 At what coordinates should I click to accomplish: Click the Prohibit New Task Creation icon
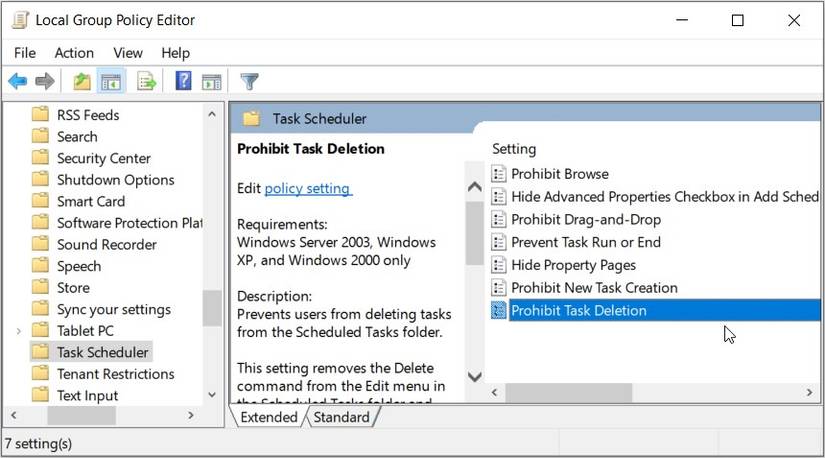[x=498, y=287]
